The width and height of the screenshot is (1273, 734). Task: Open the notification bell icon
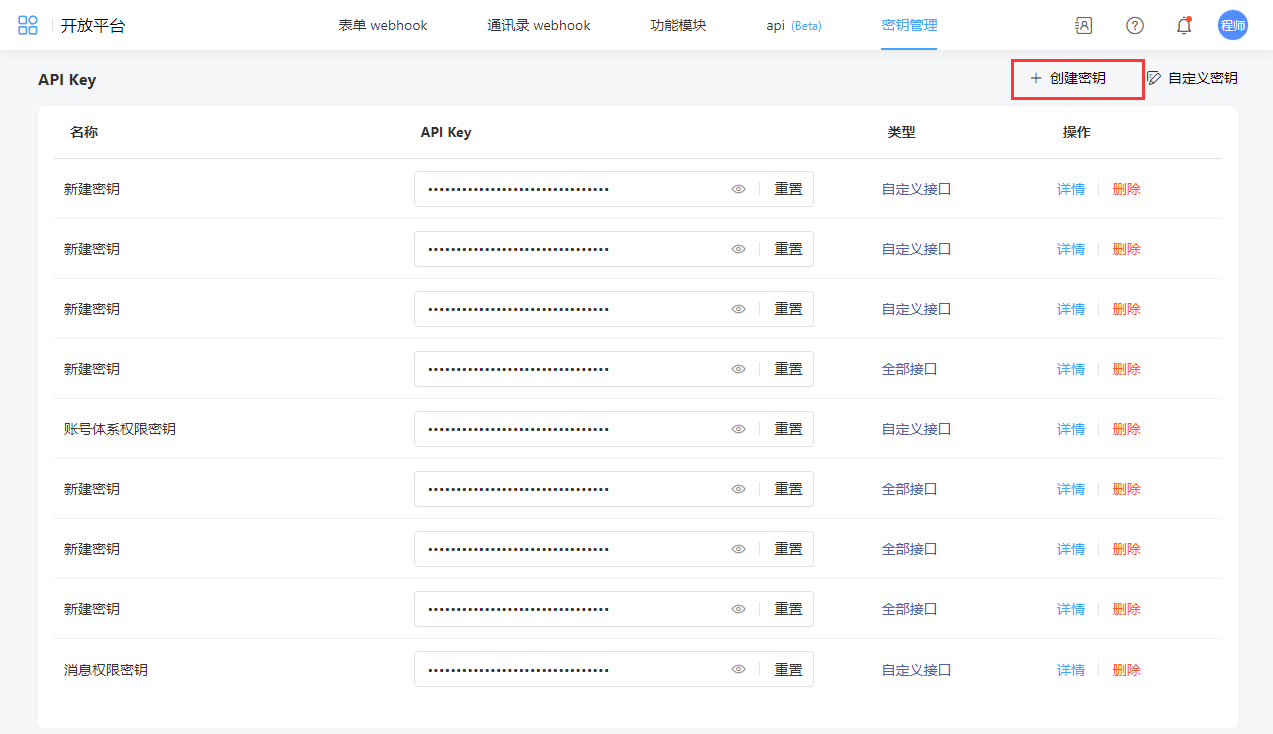(x=1184, y=26)
